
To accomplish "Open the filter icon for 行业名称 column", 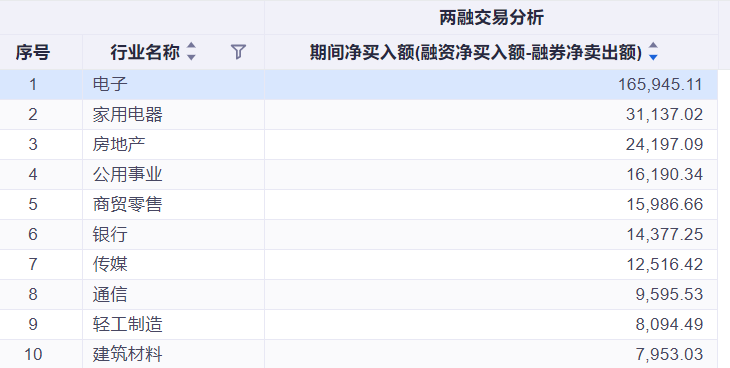I will (x=238, y=52).
